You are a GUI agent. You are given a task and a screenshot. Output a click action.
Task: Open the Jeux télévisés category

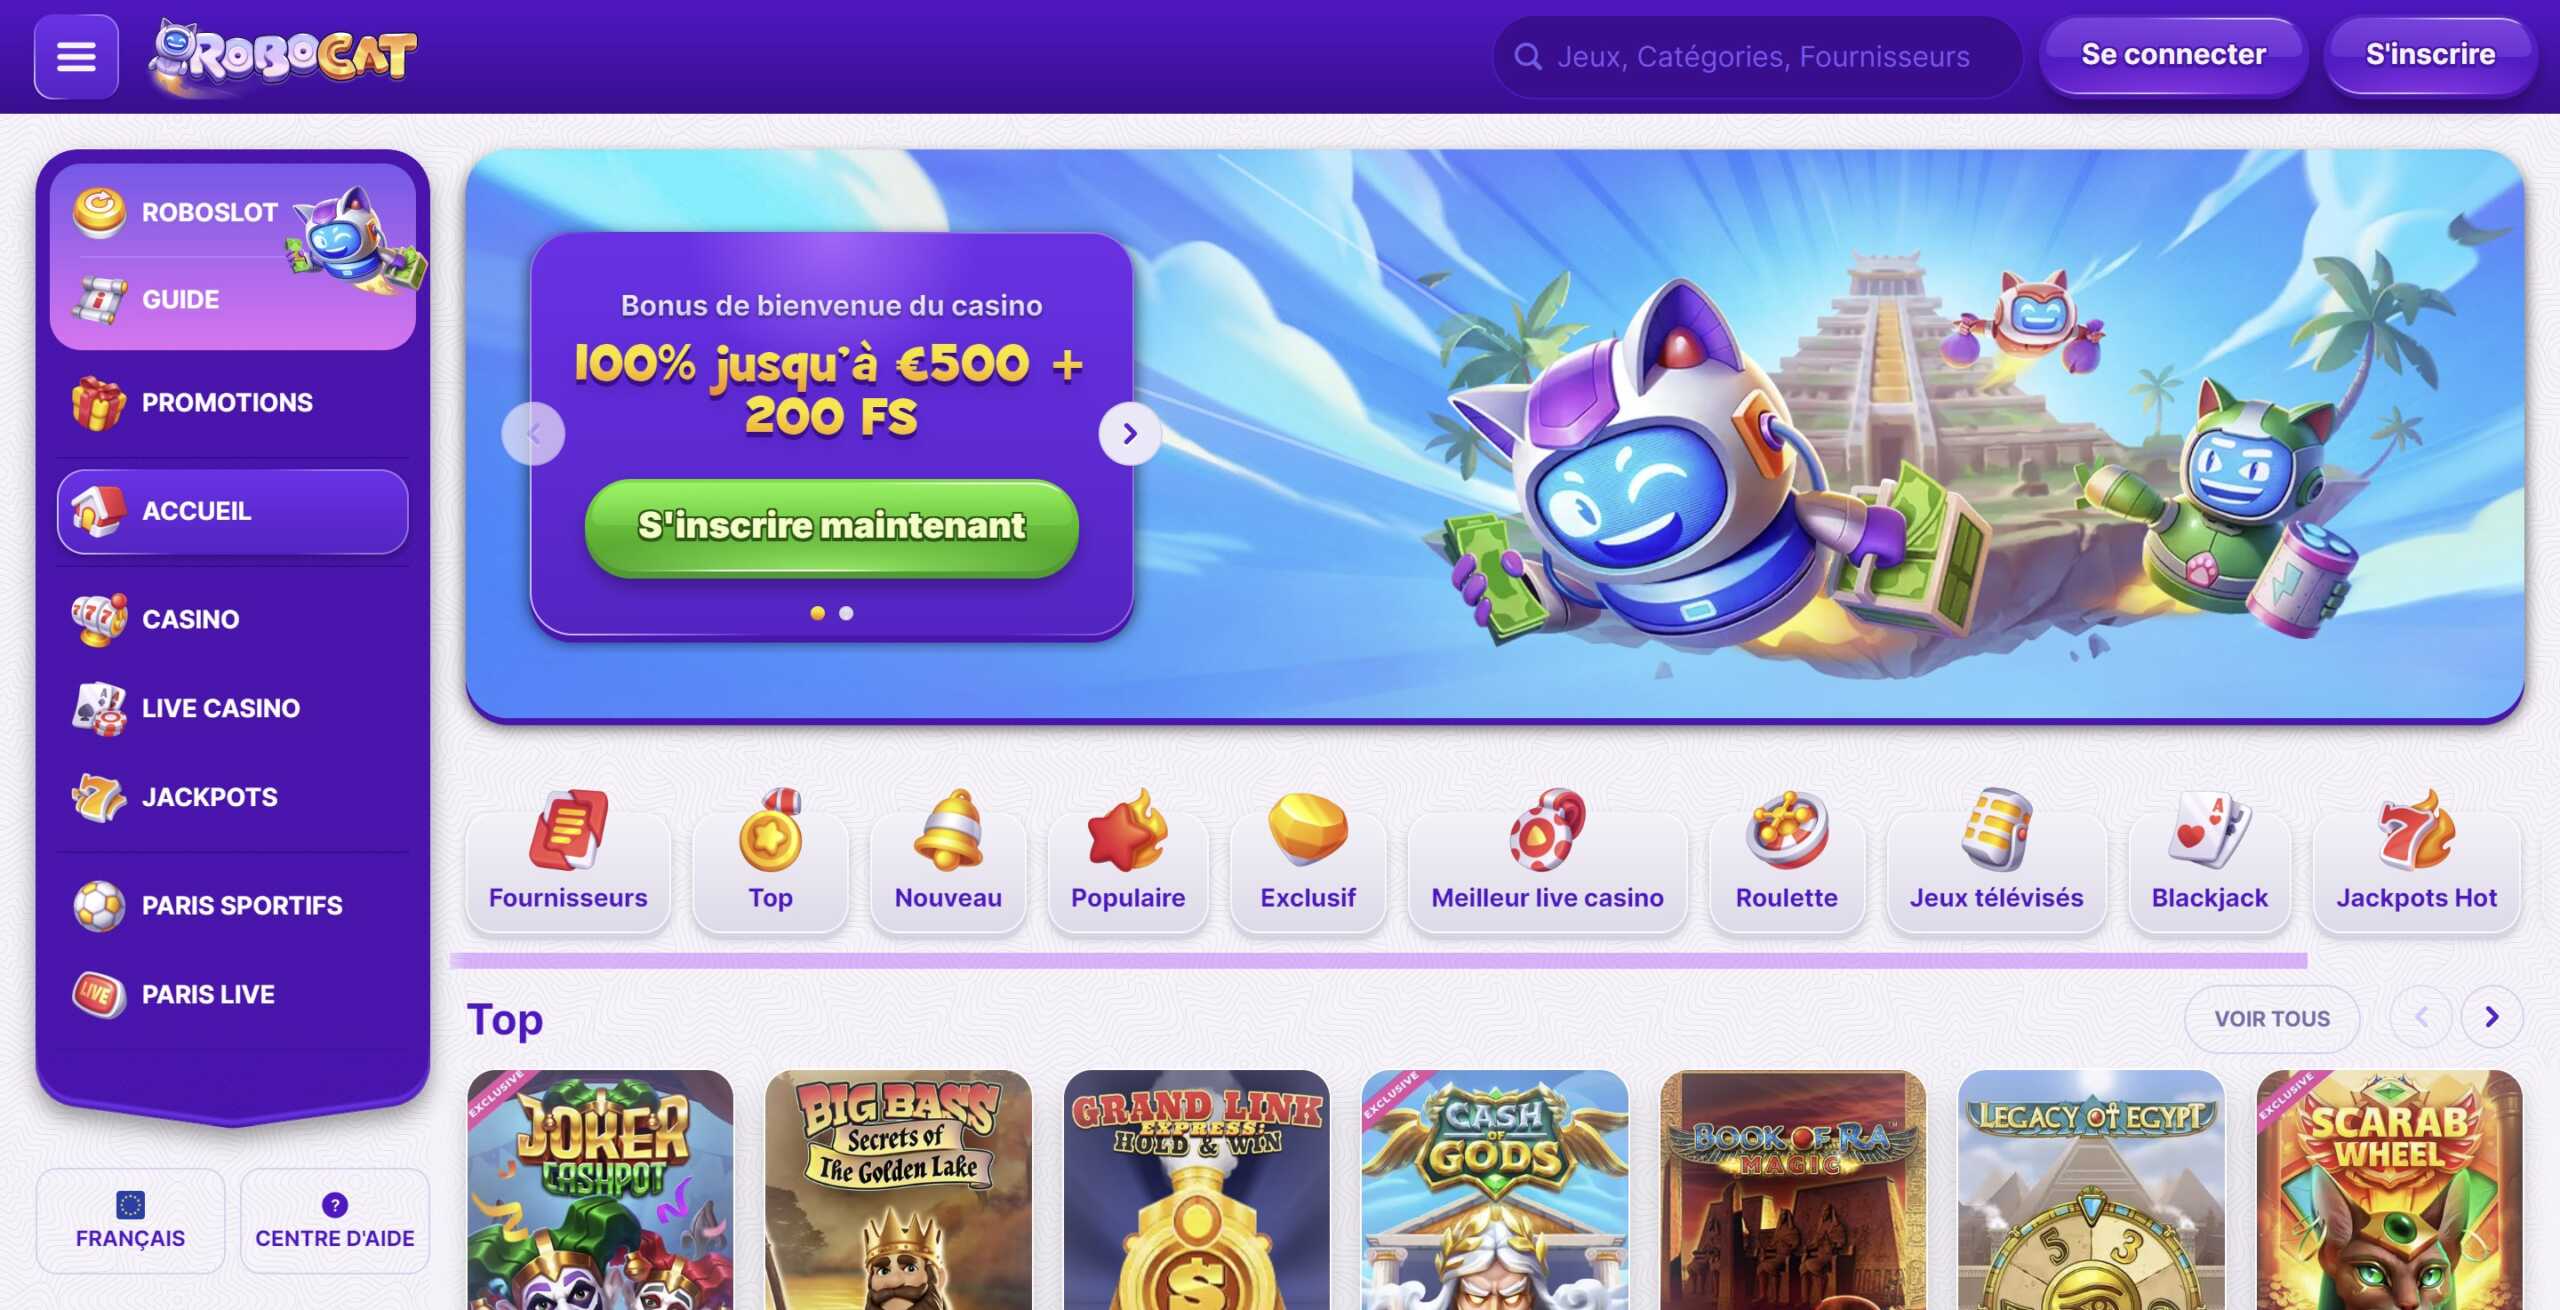(1997, 862)
